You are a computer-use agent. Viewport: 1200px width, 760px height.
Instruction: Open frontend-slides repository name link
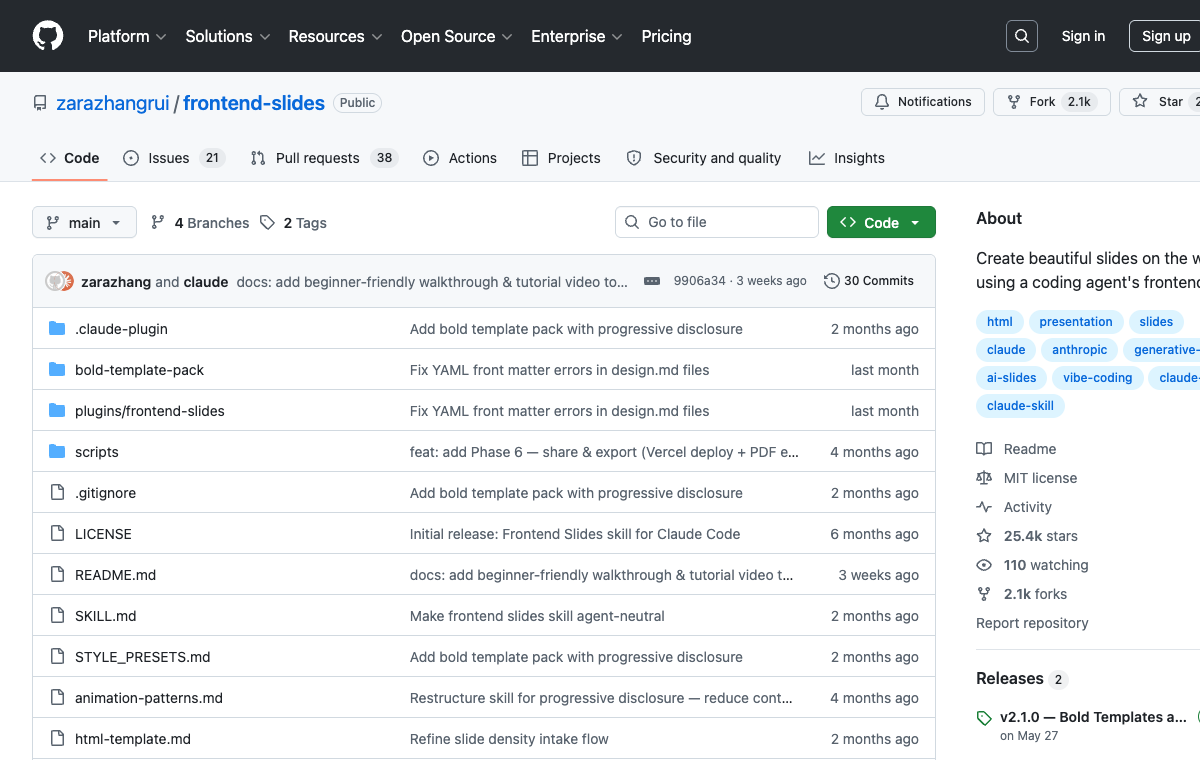[254, 103]
